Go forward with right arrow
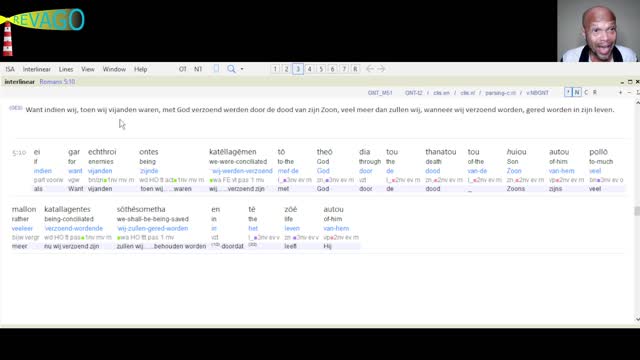Image resolution: width=640 pixels, height=360 pixels. (x=381, y=69)
